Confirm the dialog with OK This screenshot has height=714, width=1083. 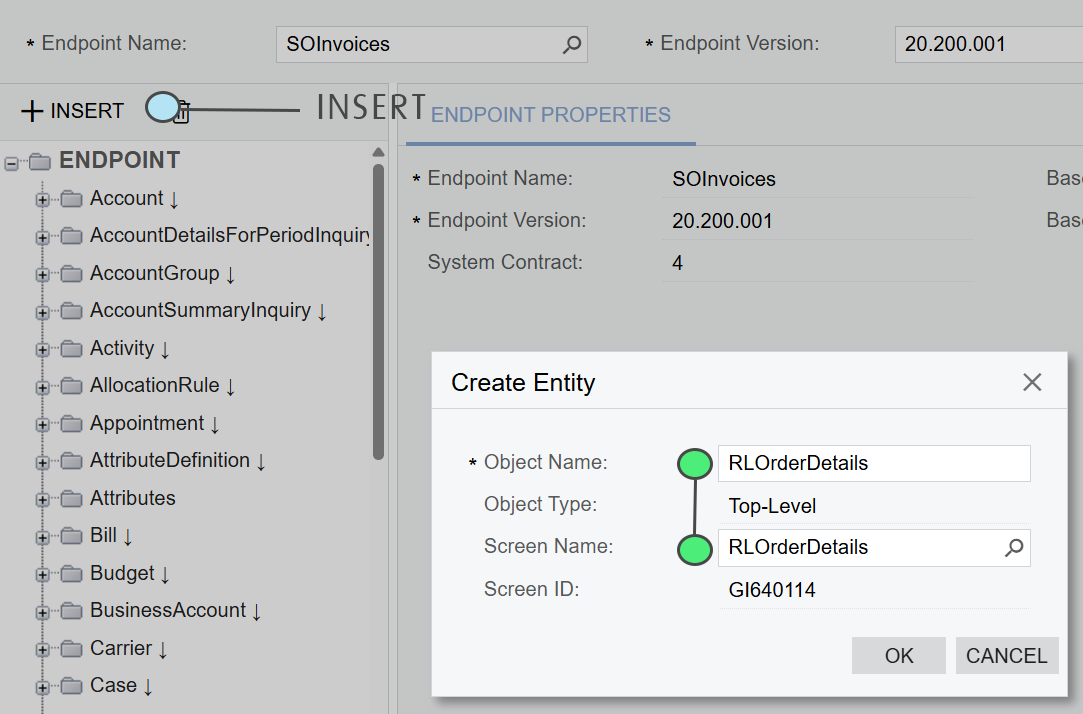(898, 656)
